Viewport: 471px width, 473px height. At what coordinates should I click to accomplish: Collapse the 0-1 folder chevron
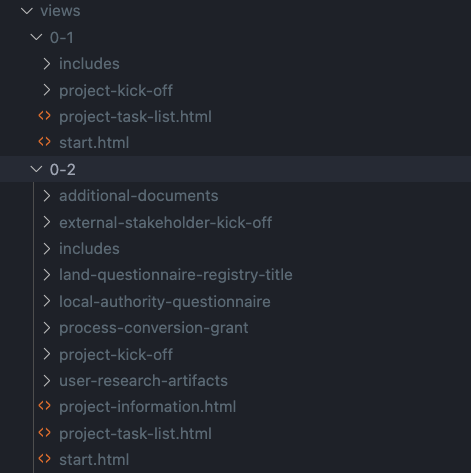[x=36, y=37]
